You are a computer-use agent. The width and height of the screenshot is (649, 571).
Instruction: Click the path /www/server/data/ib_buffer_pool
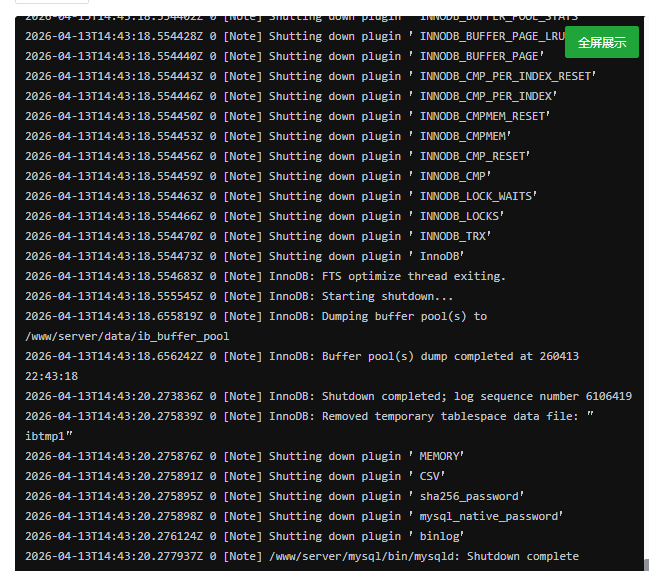tap(127, 336)
